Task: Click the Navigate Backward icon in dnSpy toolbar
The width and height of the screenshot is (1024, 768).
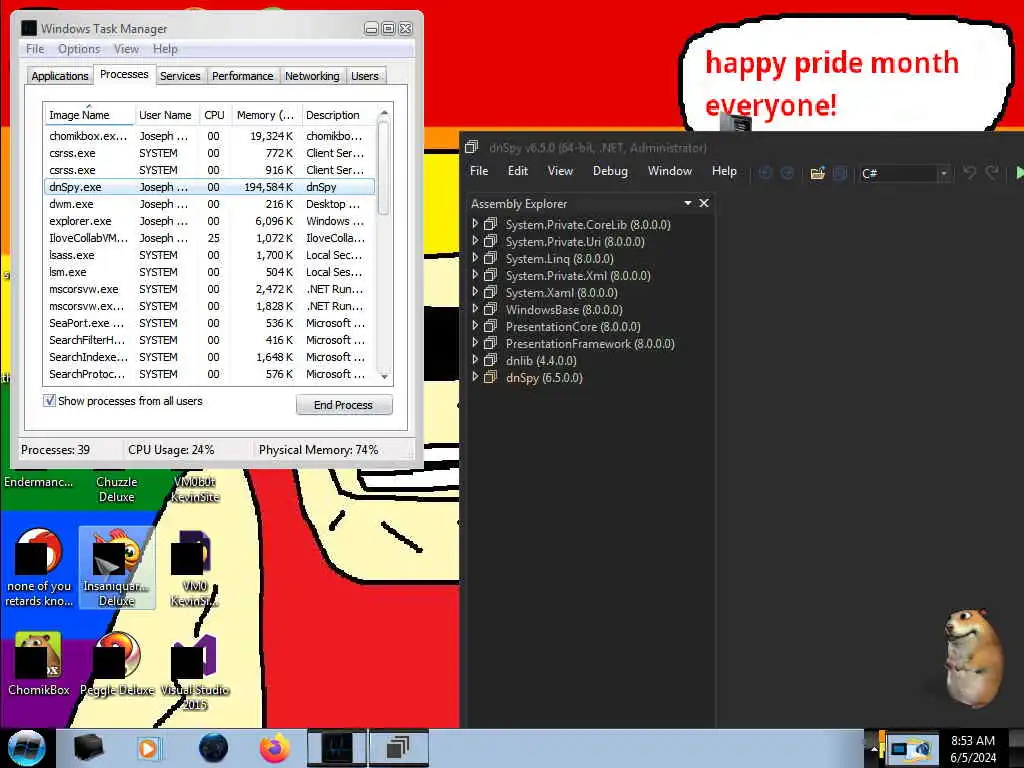Action: (x=765, y=173)
